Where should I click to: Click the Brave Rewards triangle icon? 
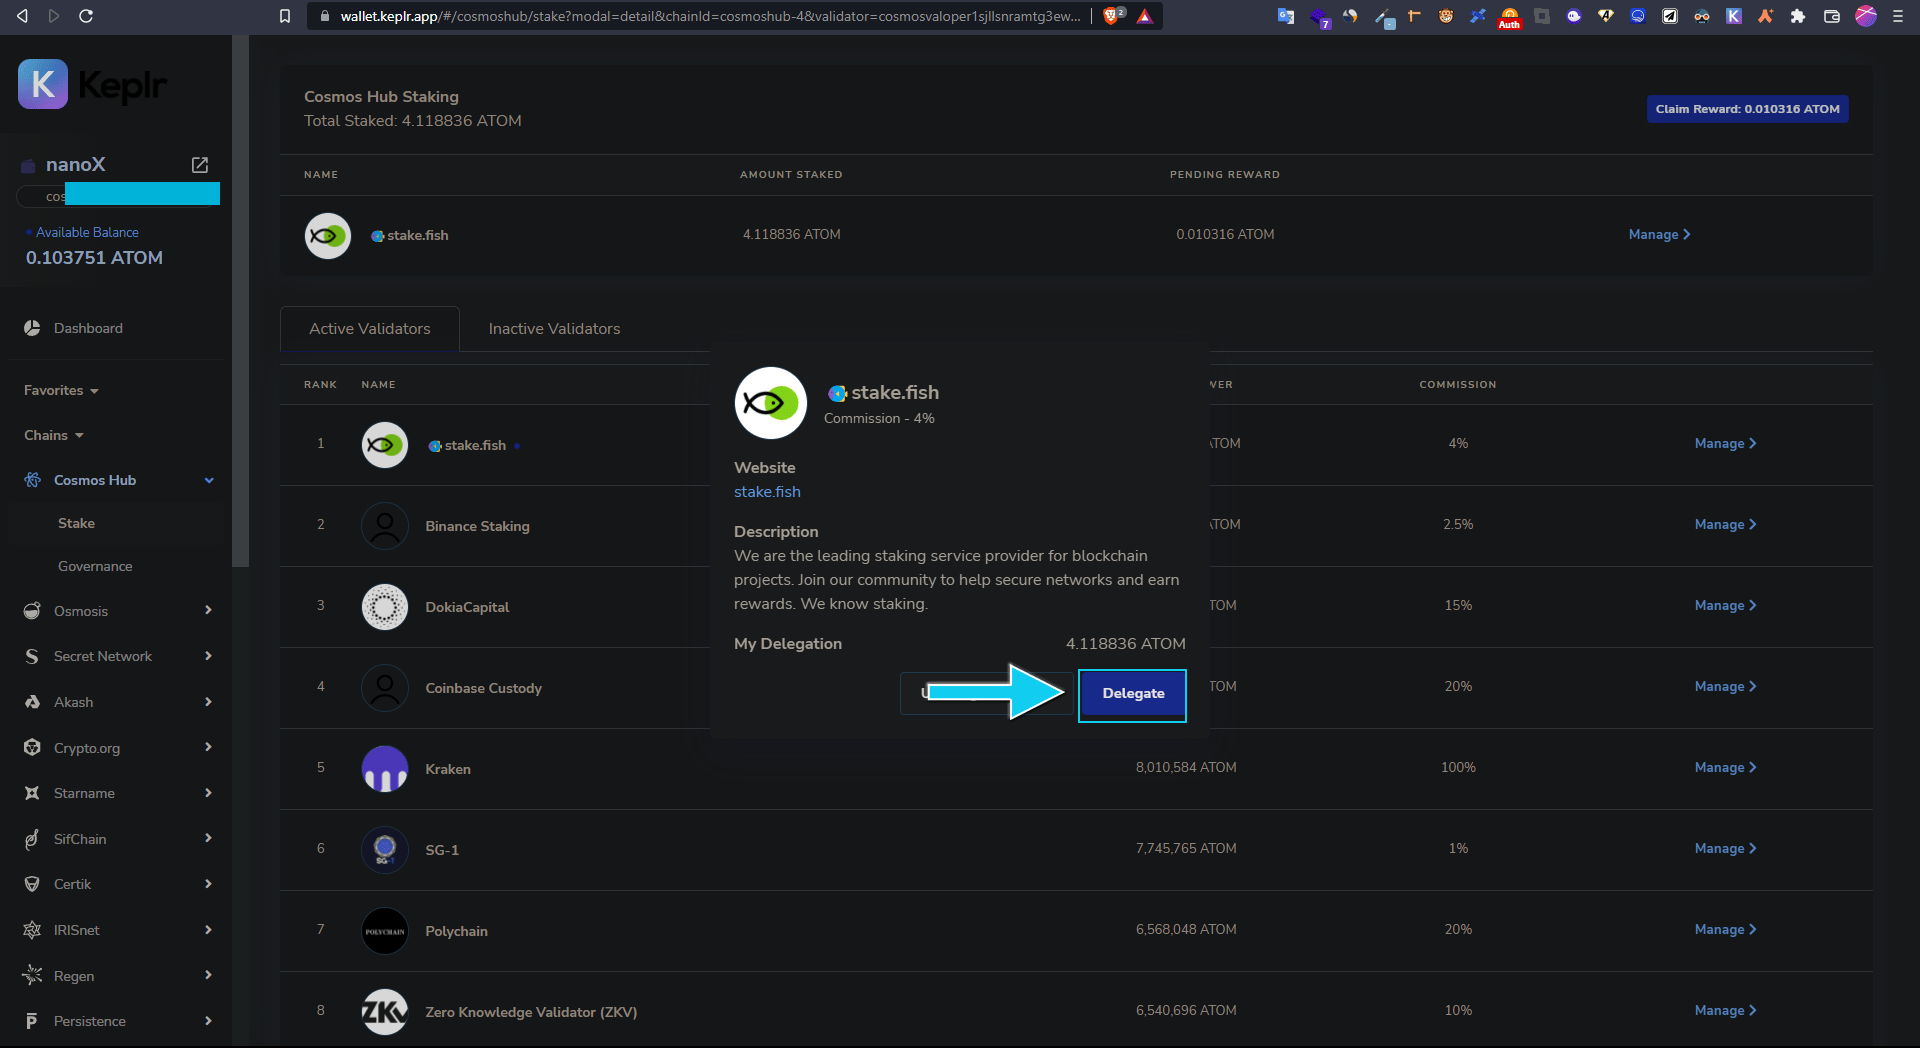pos(1145,16)
